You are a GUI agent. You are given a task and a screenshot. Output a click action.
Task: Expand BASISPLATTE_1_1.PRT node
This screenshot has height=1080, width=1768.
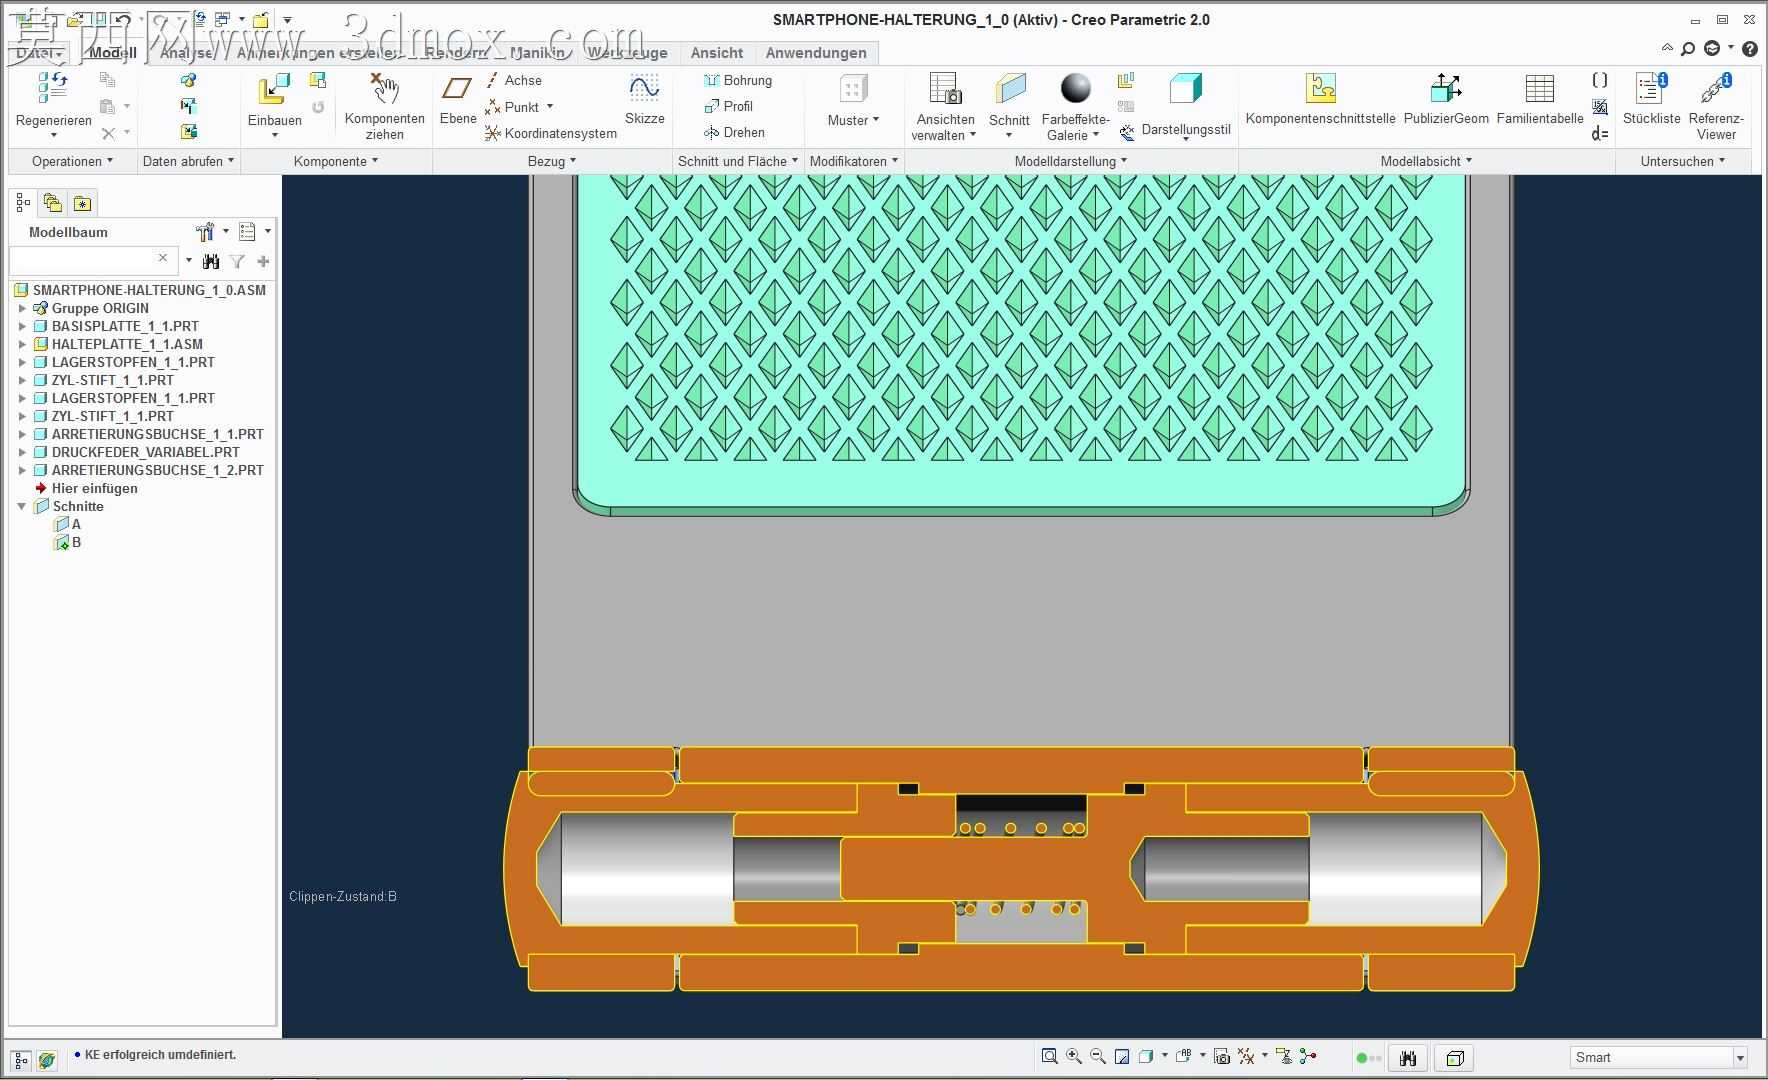[x=22, y=326]
